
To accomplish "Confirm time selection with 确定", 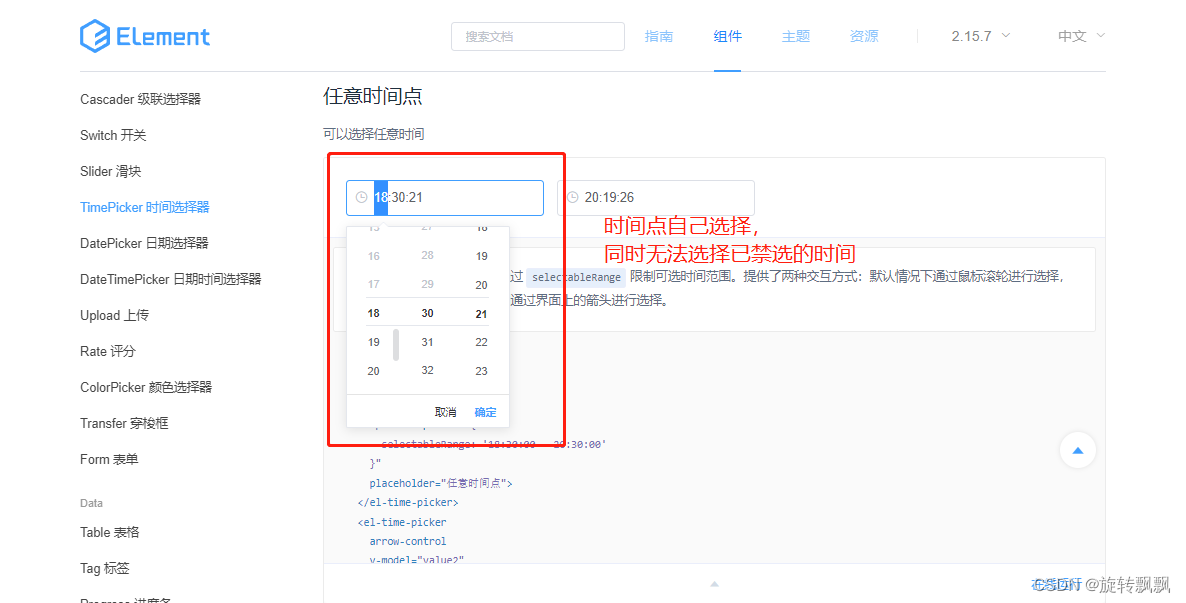I will [x=486, y=412].
